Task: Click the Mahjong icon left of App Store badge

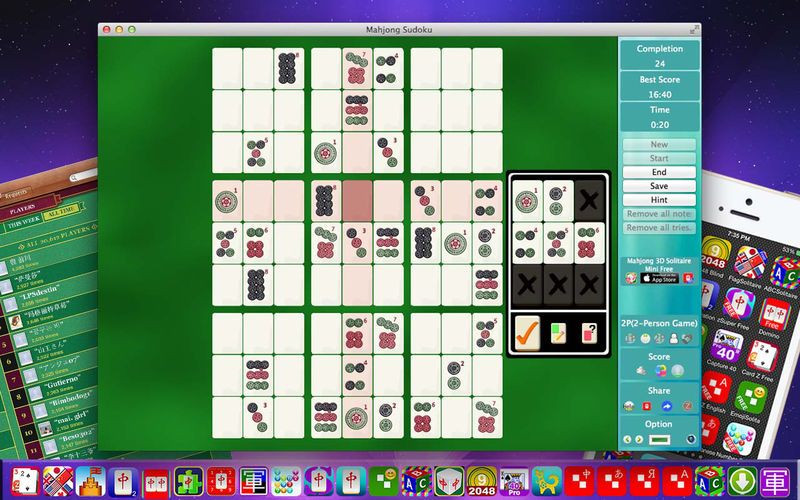Action: (632, 278)
